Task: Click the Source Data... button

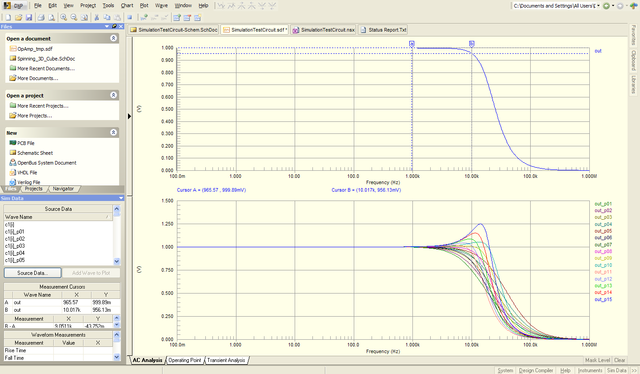Action: pos(33,273)
